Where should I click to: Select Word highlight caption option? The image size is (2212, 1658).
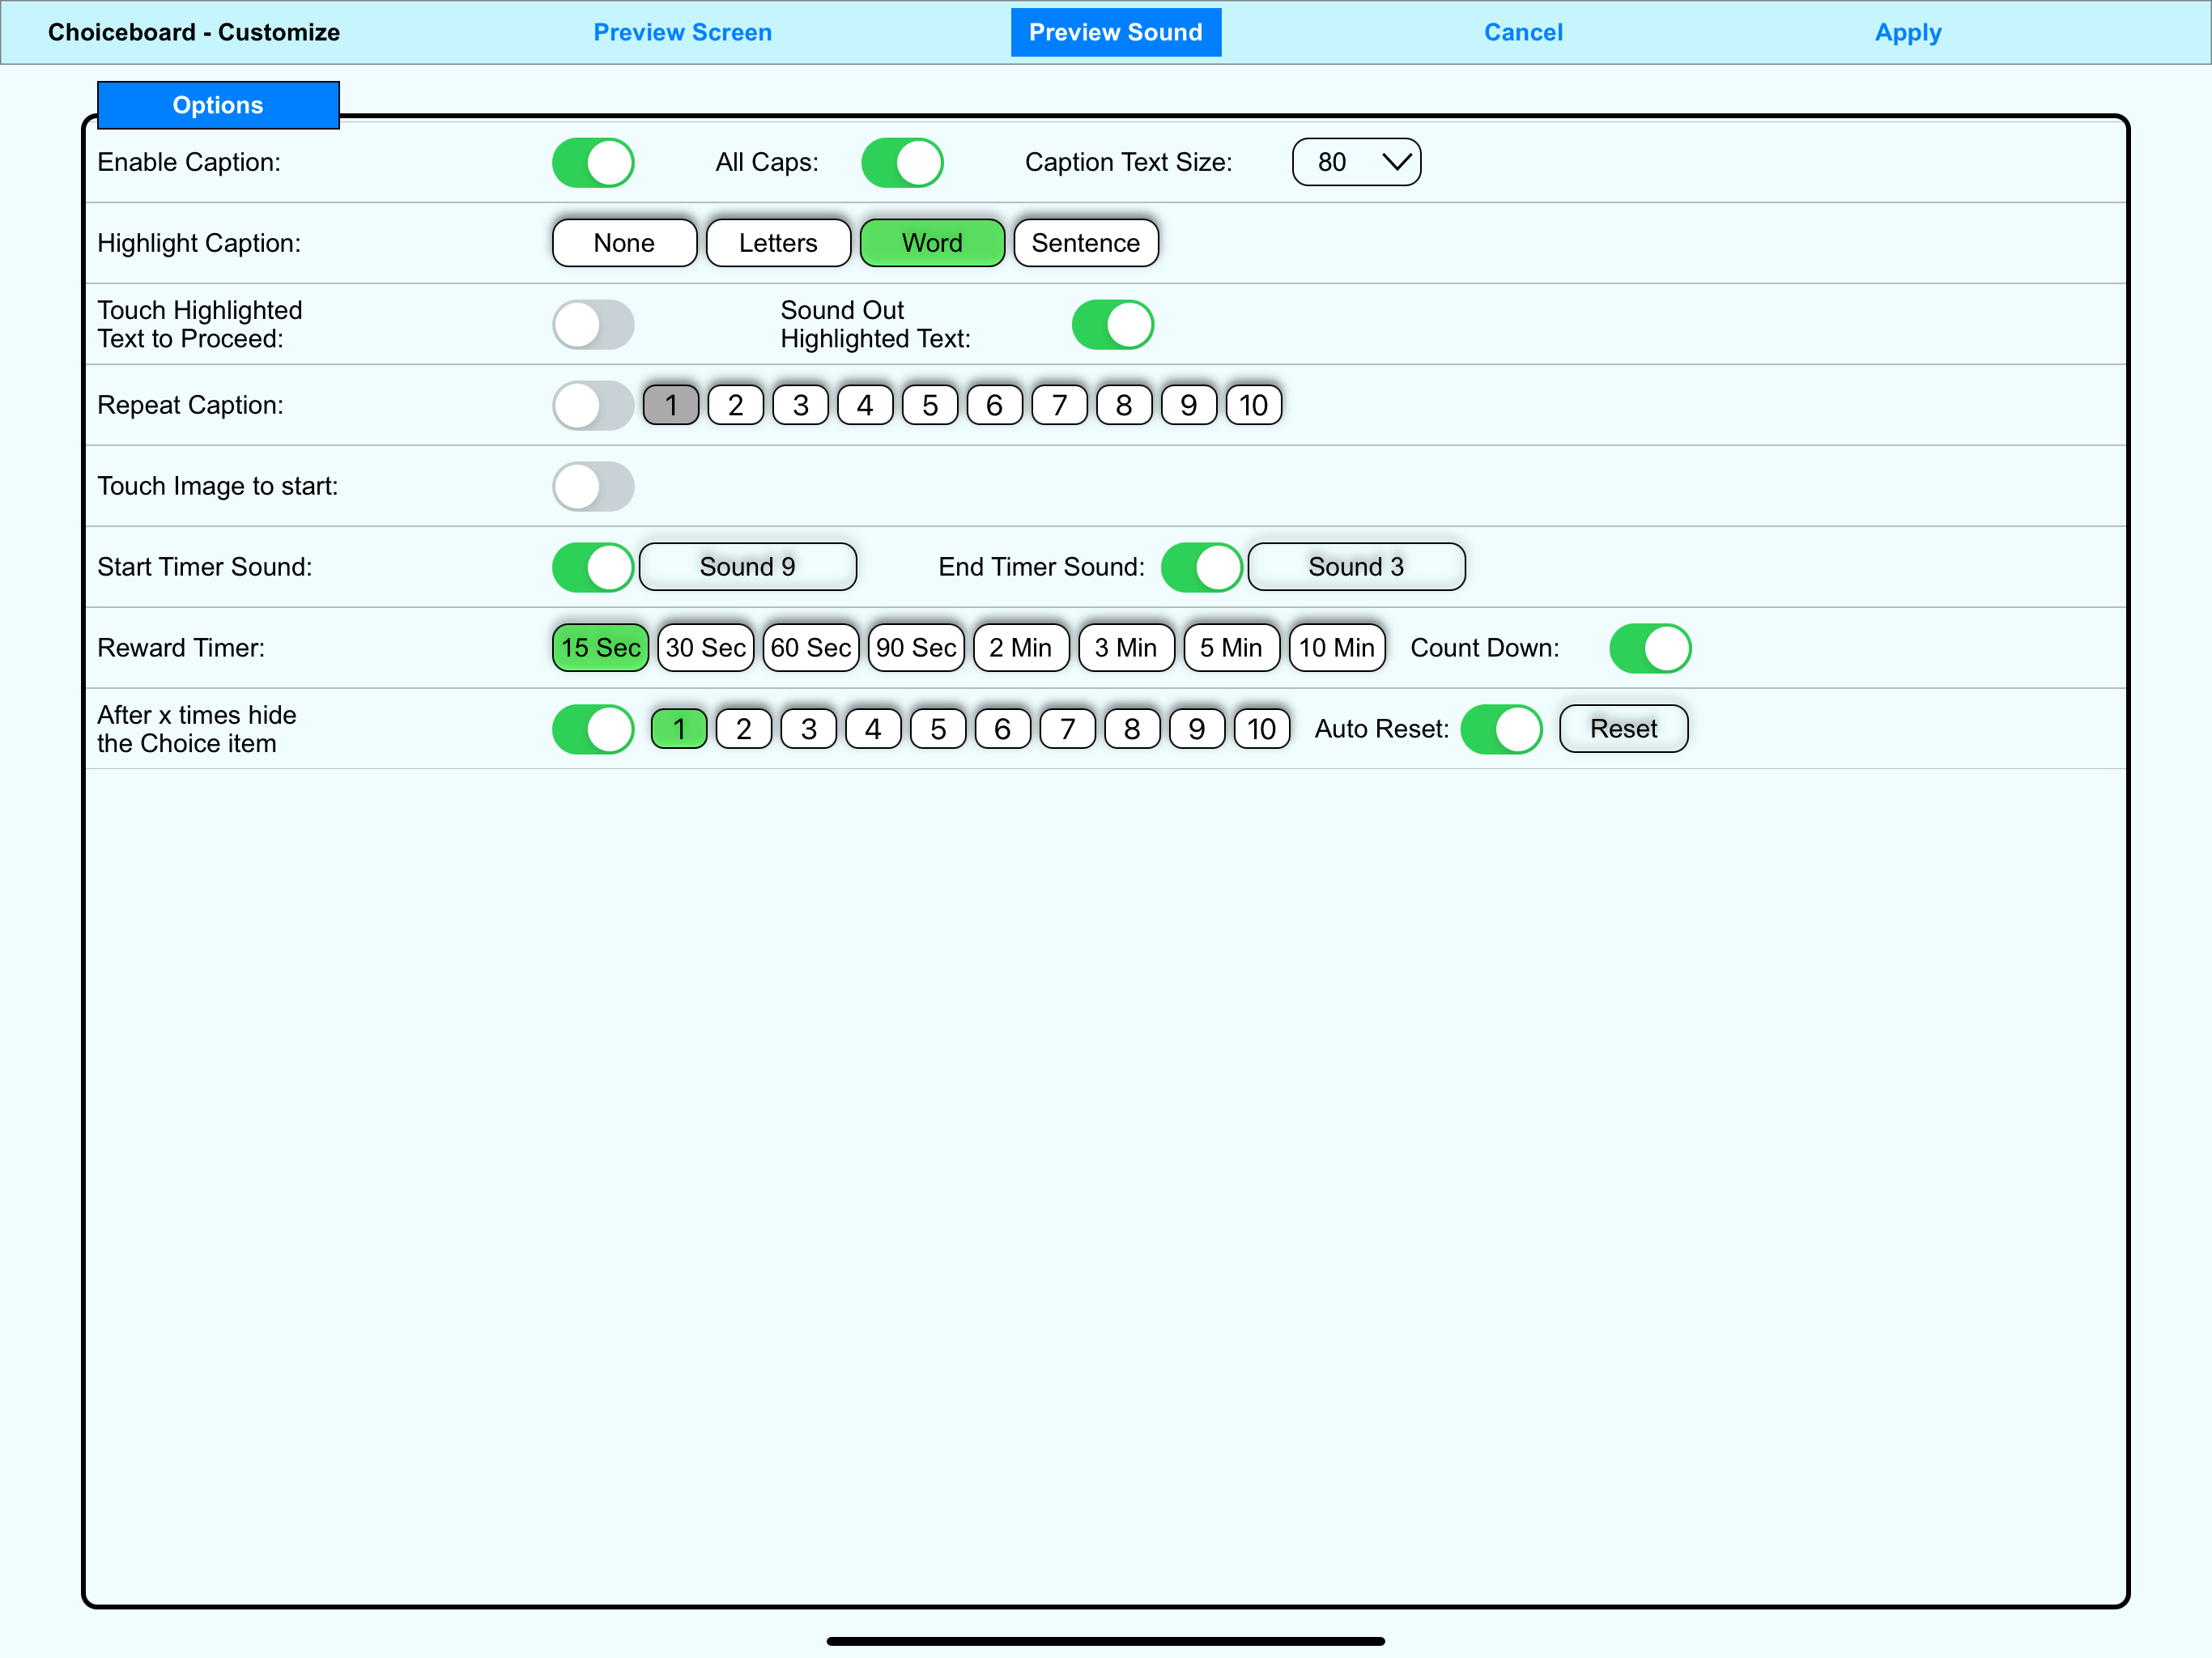pos(932,243)
